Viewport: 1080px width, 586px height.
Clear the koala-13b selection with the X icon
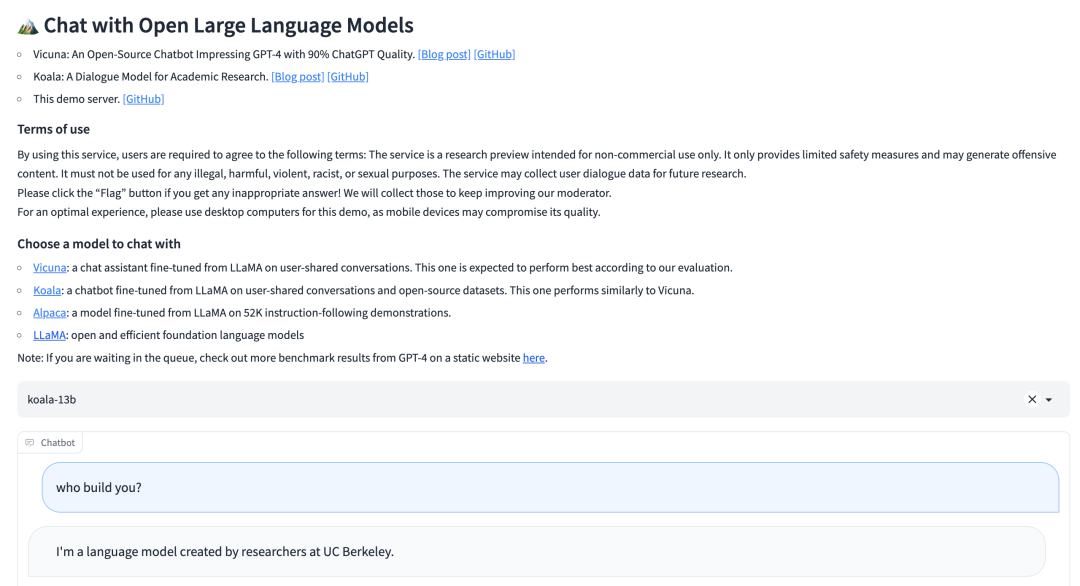tap(1032, 400)
